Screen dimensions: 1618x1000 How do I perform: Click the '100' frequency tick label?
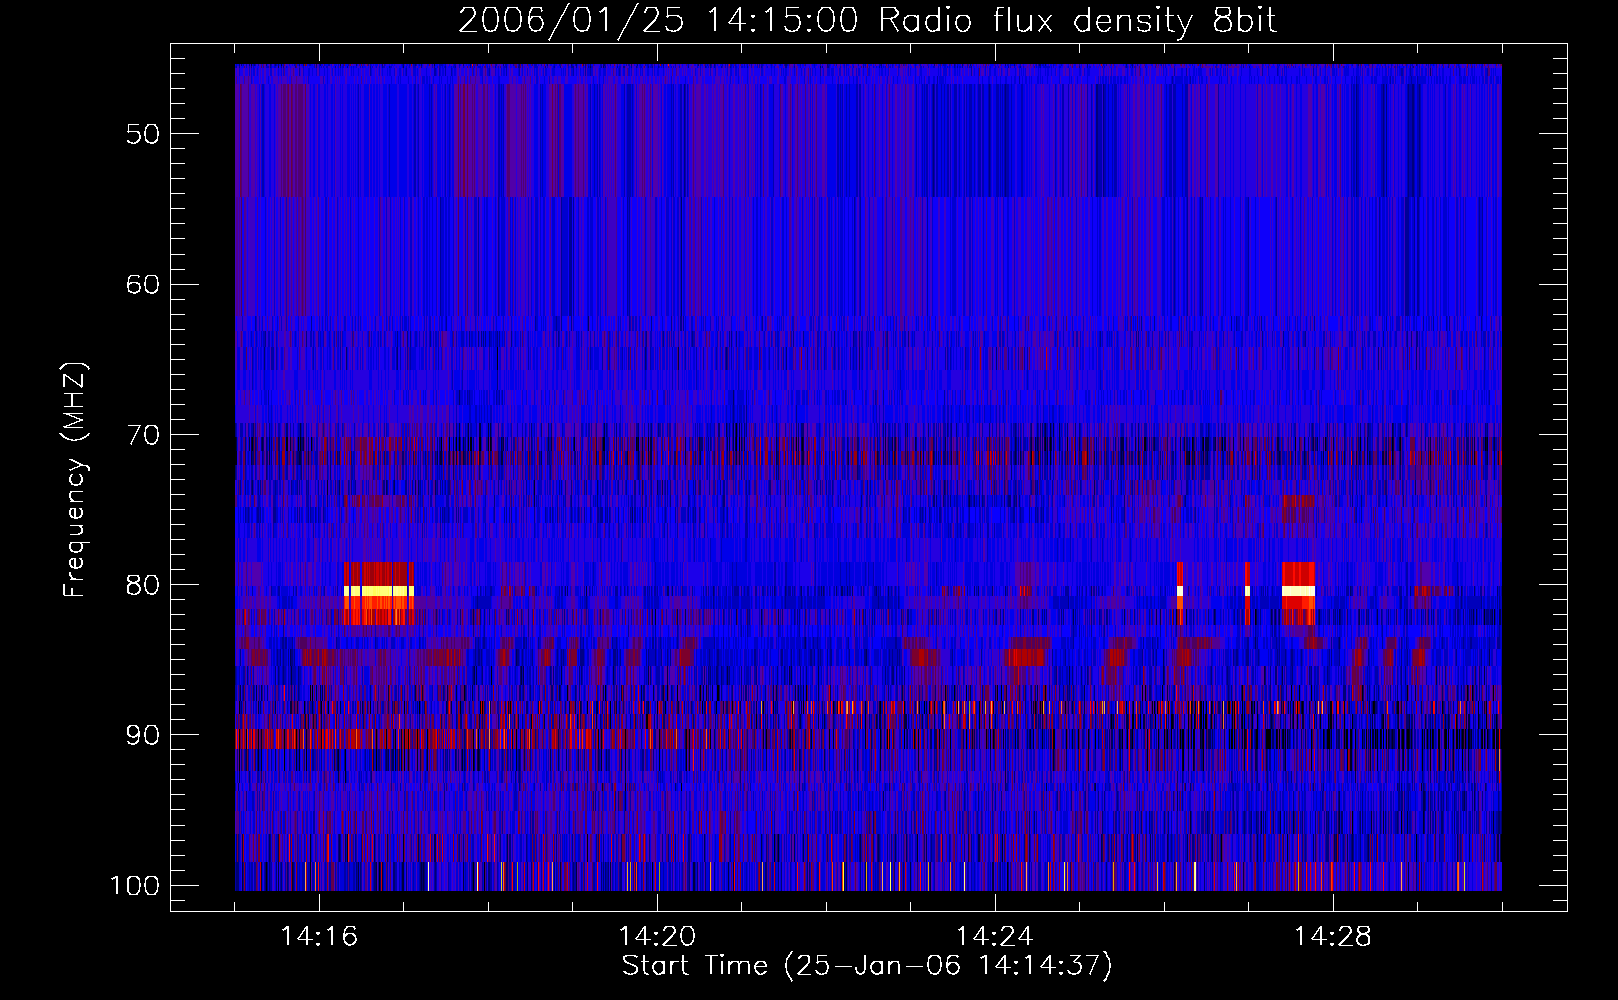click(133, 886)
